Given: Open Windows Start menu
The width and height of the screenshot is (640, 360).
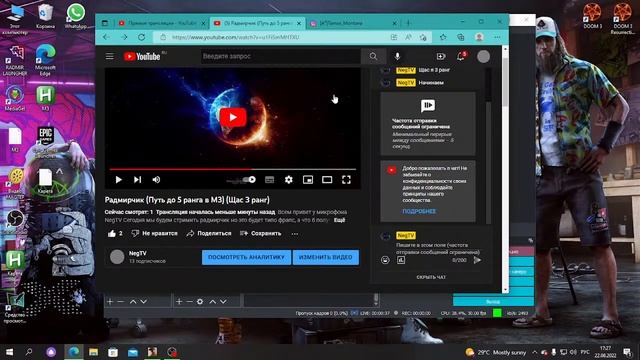Looking at the screenshot, I should click(9, 352).
